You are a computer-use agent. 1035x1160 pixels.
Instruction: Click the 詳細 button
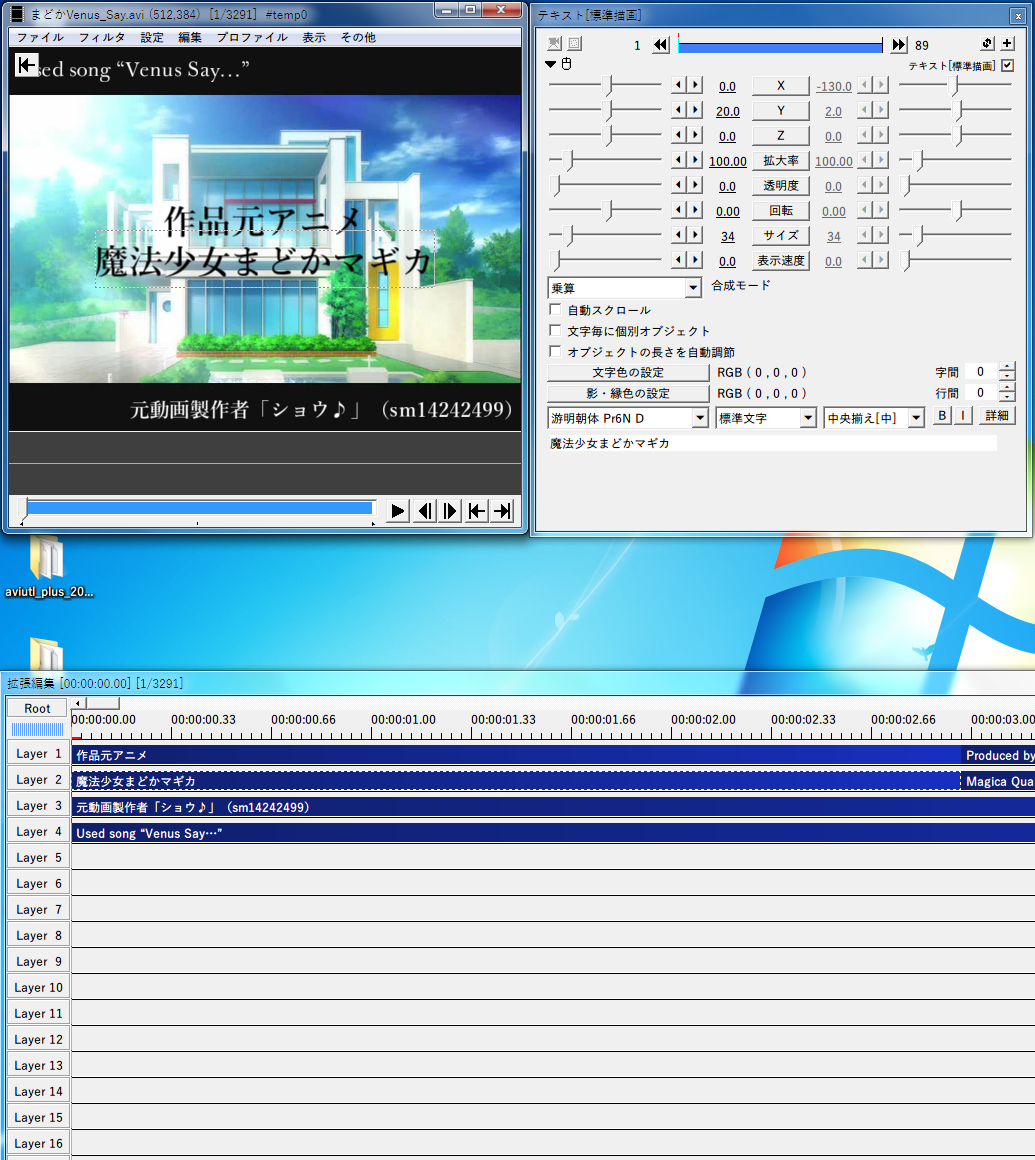coord(997,416)
